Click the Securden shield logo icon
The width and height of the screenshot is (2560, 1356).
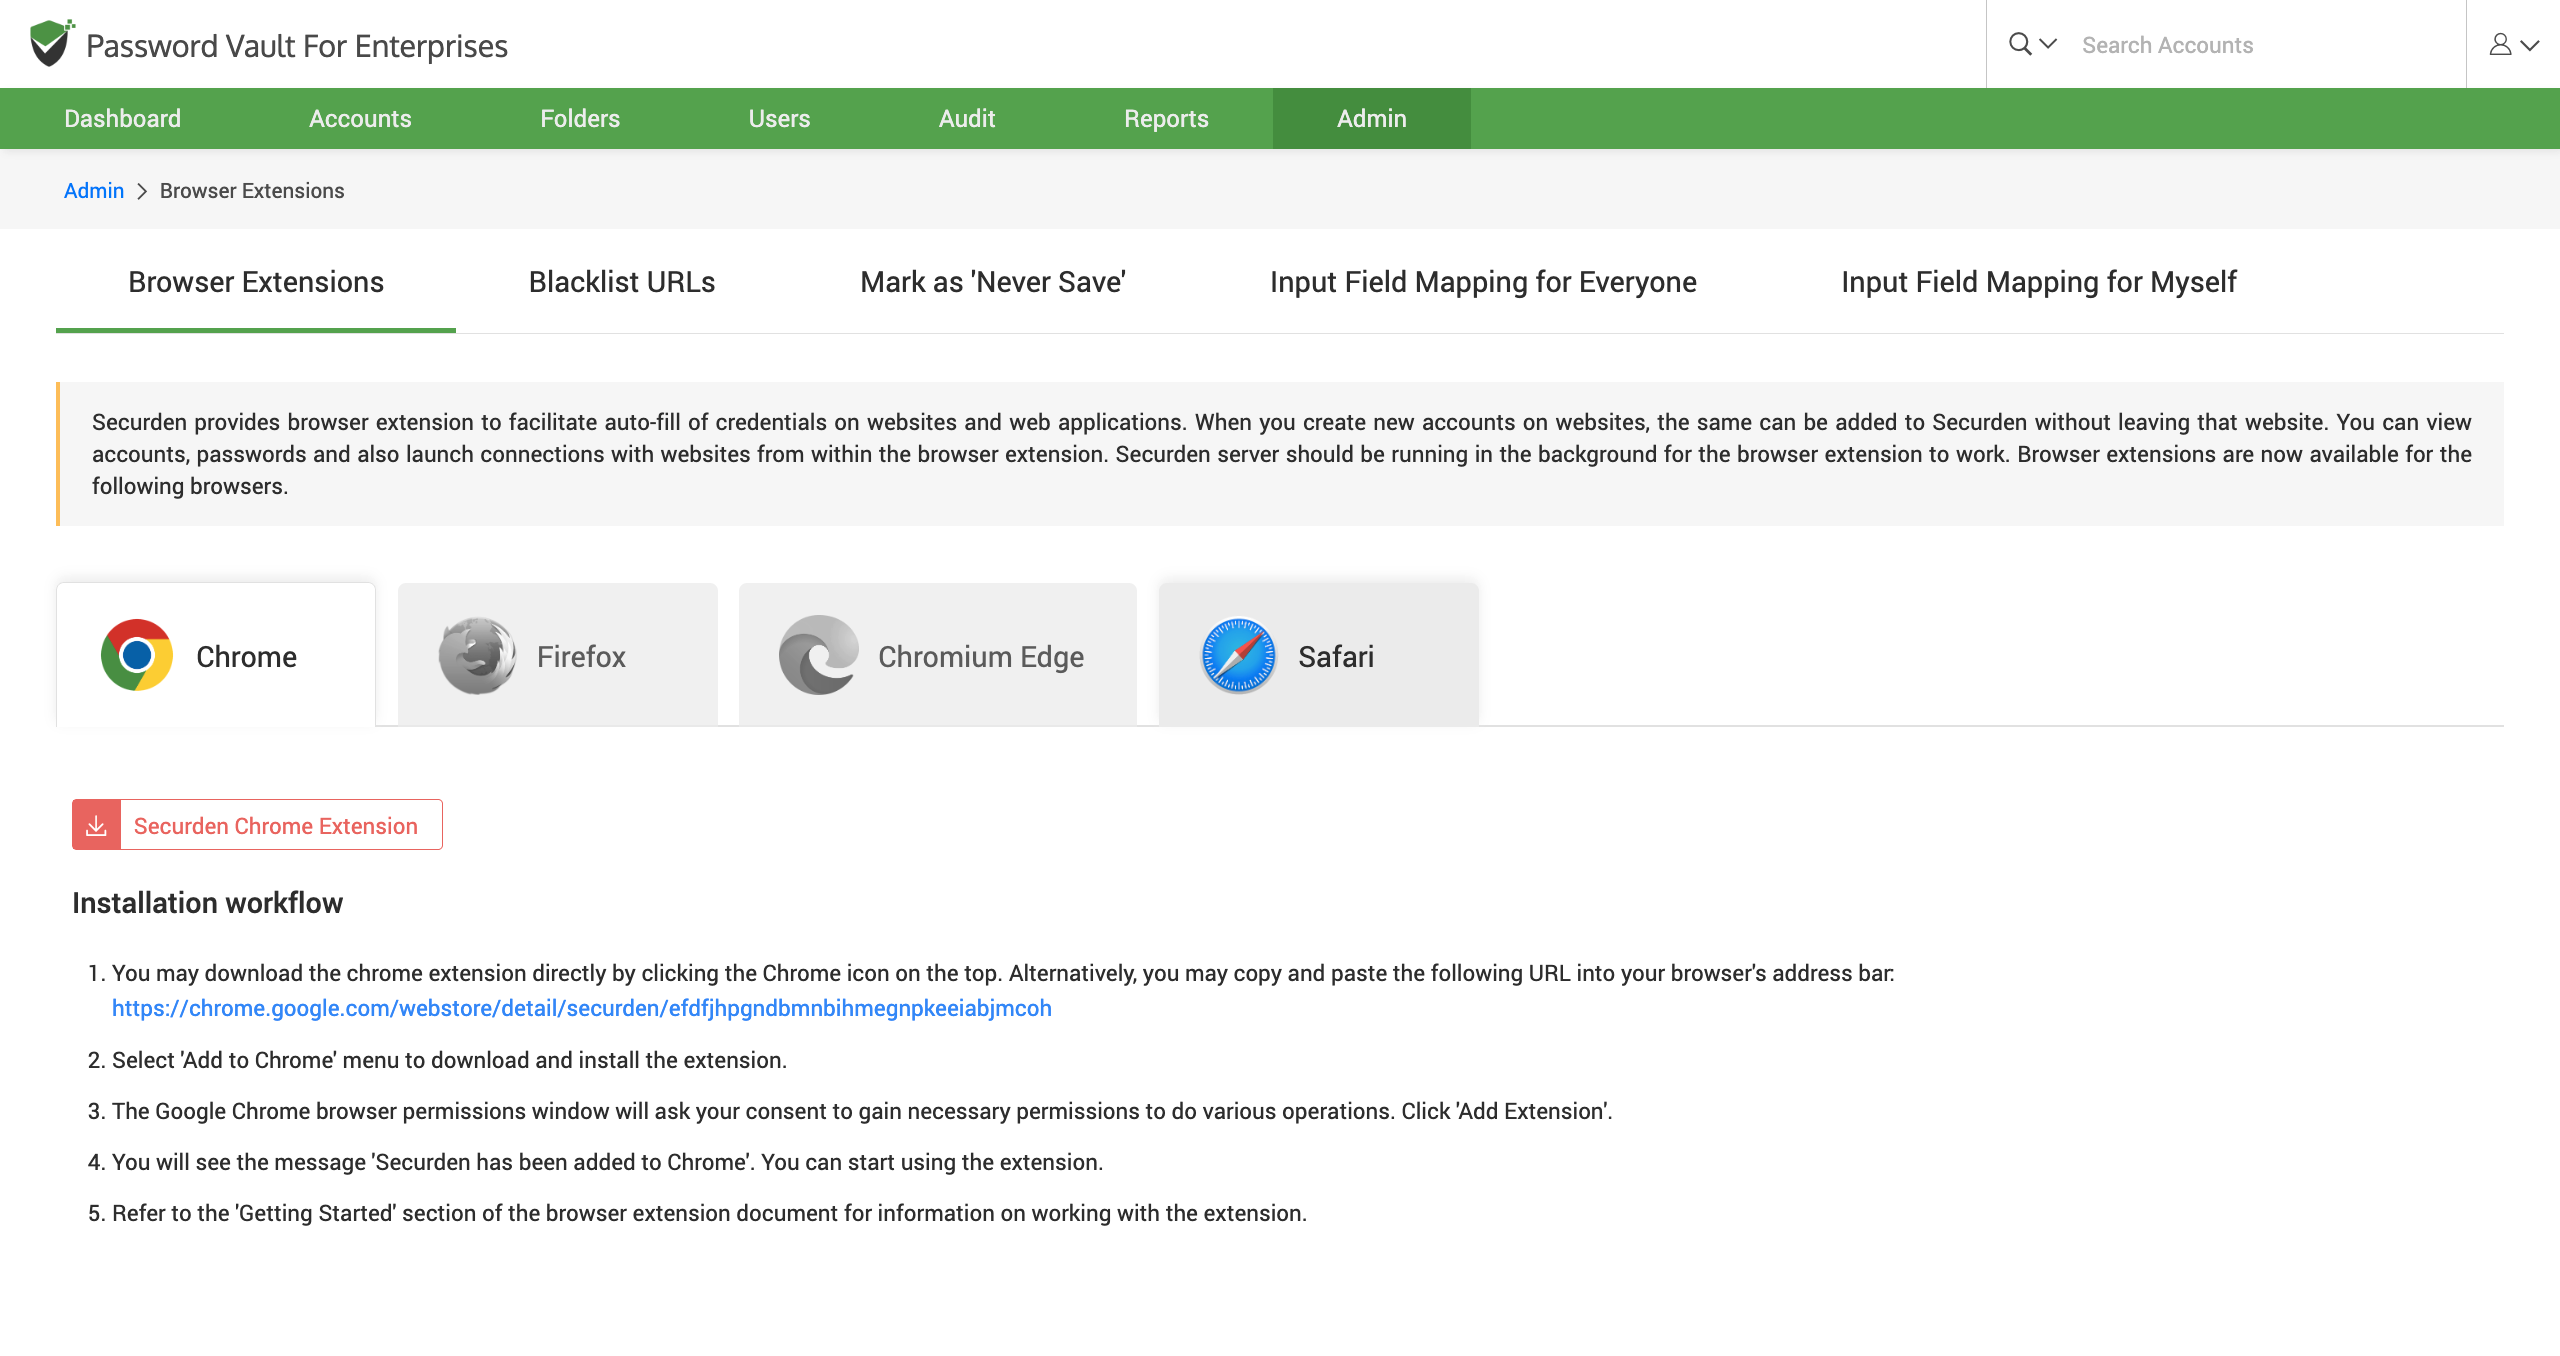click(x=50, y=43)
